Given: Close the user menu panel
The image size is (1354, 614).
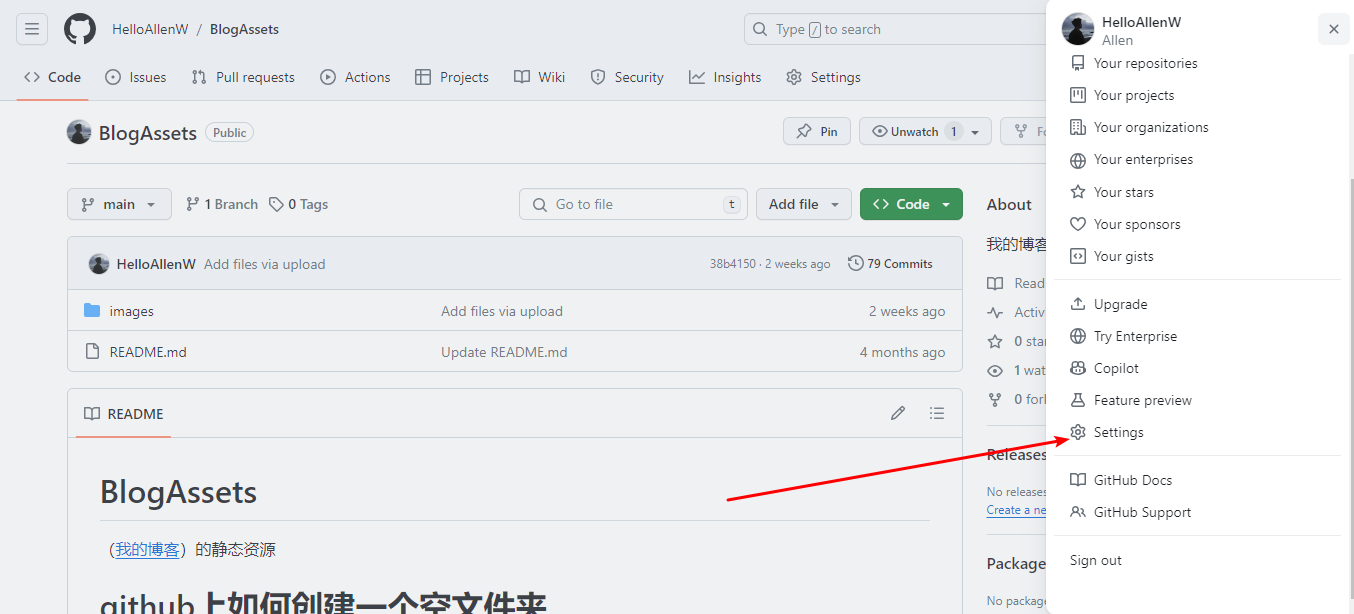Looking at the screenshot, I should (x=1333, y=29).
